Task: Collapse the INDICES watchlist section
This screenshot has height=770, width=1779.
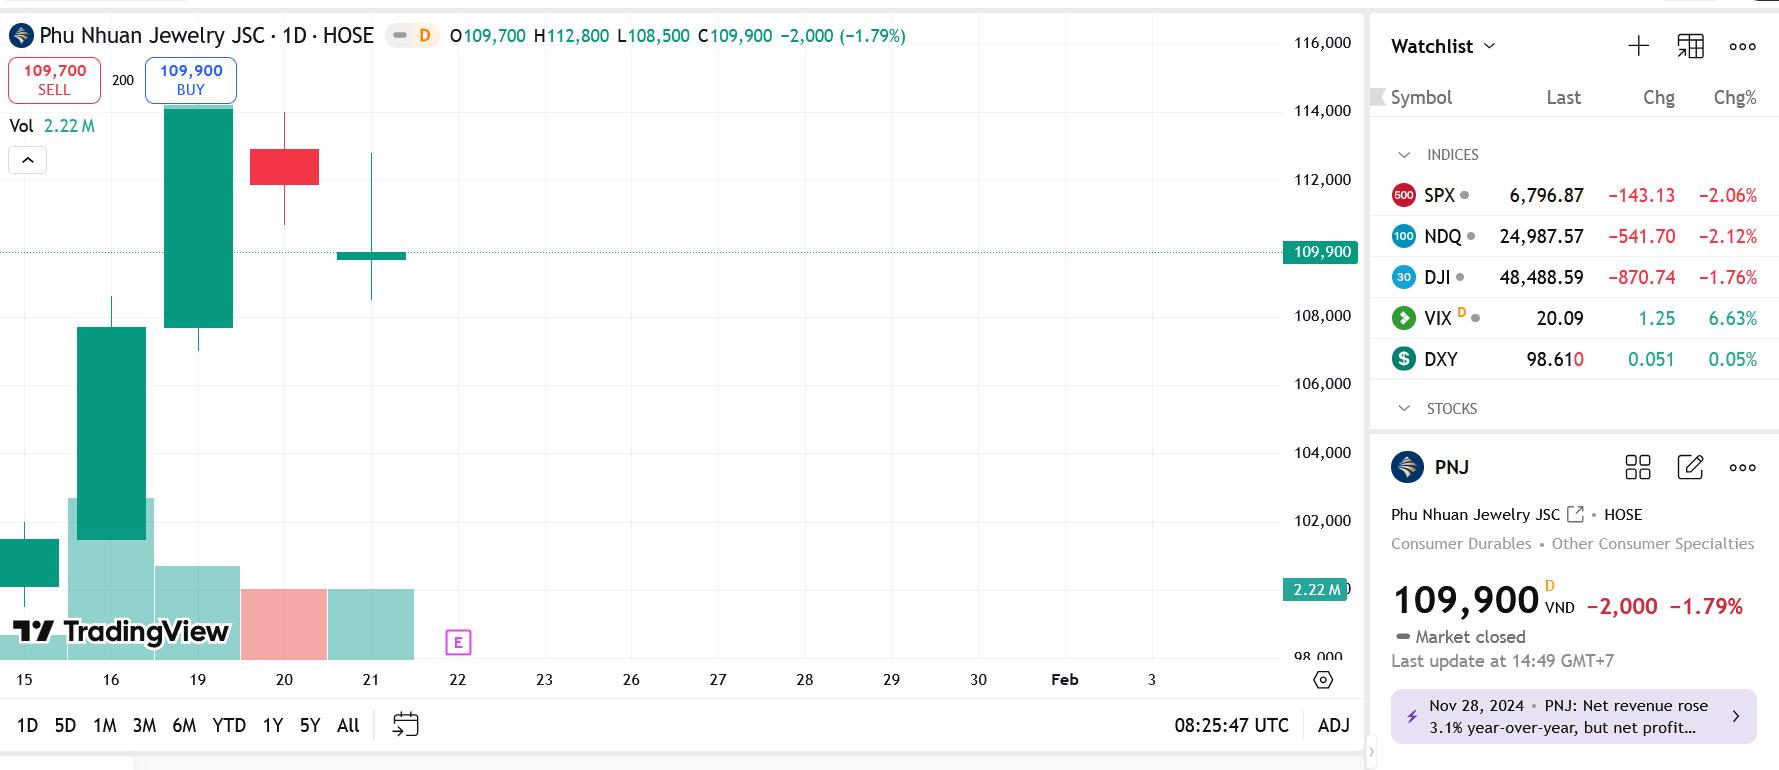Action: click(1404, 155)
